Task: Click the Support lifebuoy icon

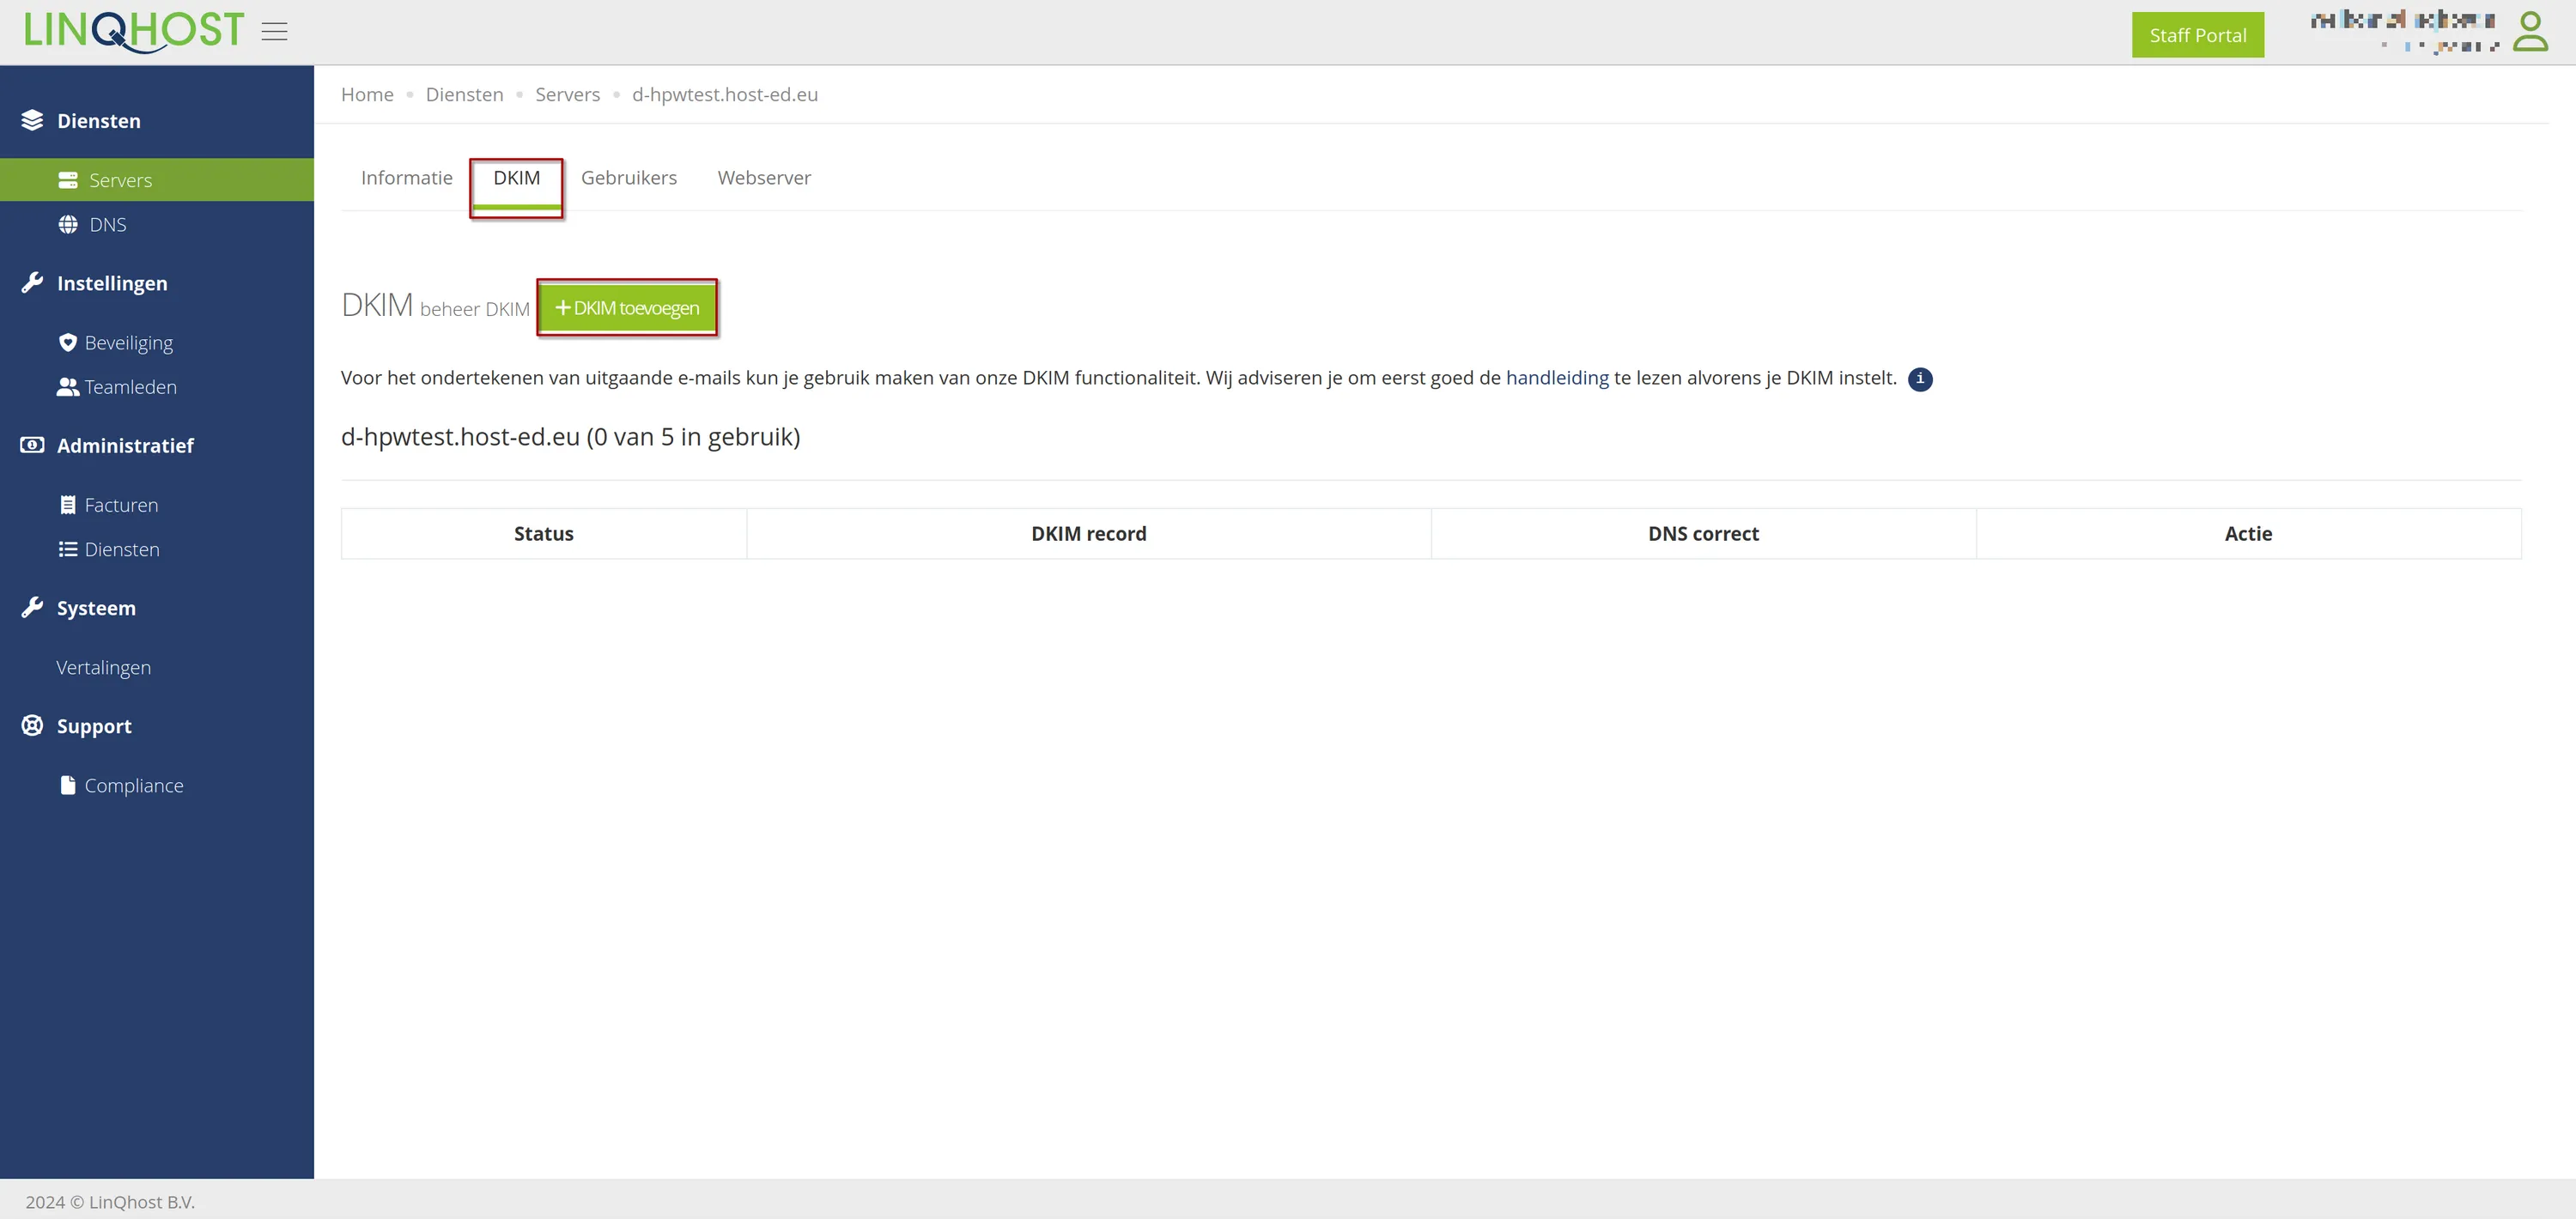Action: (x=32, y=726)
